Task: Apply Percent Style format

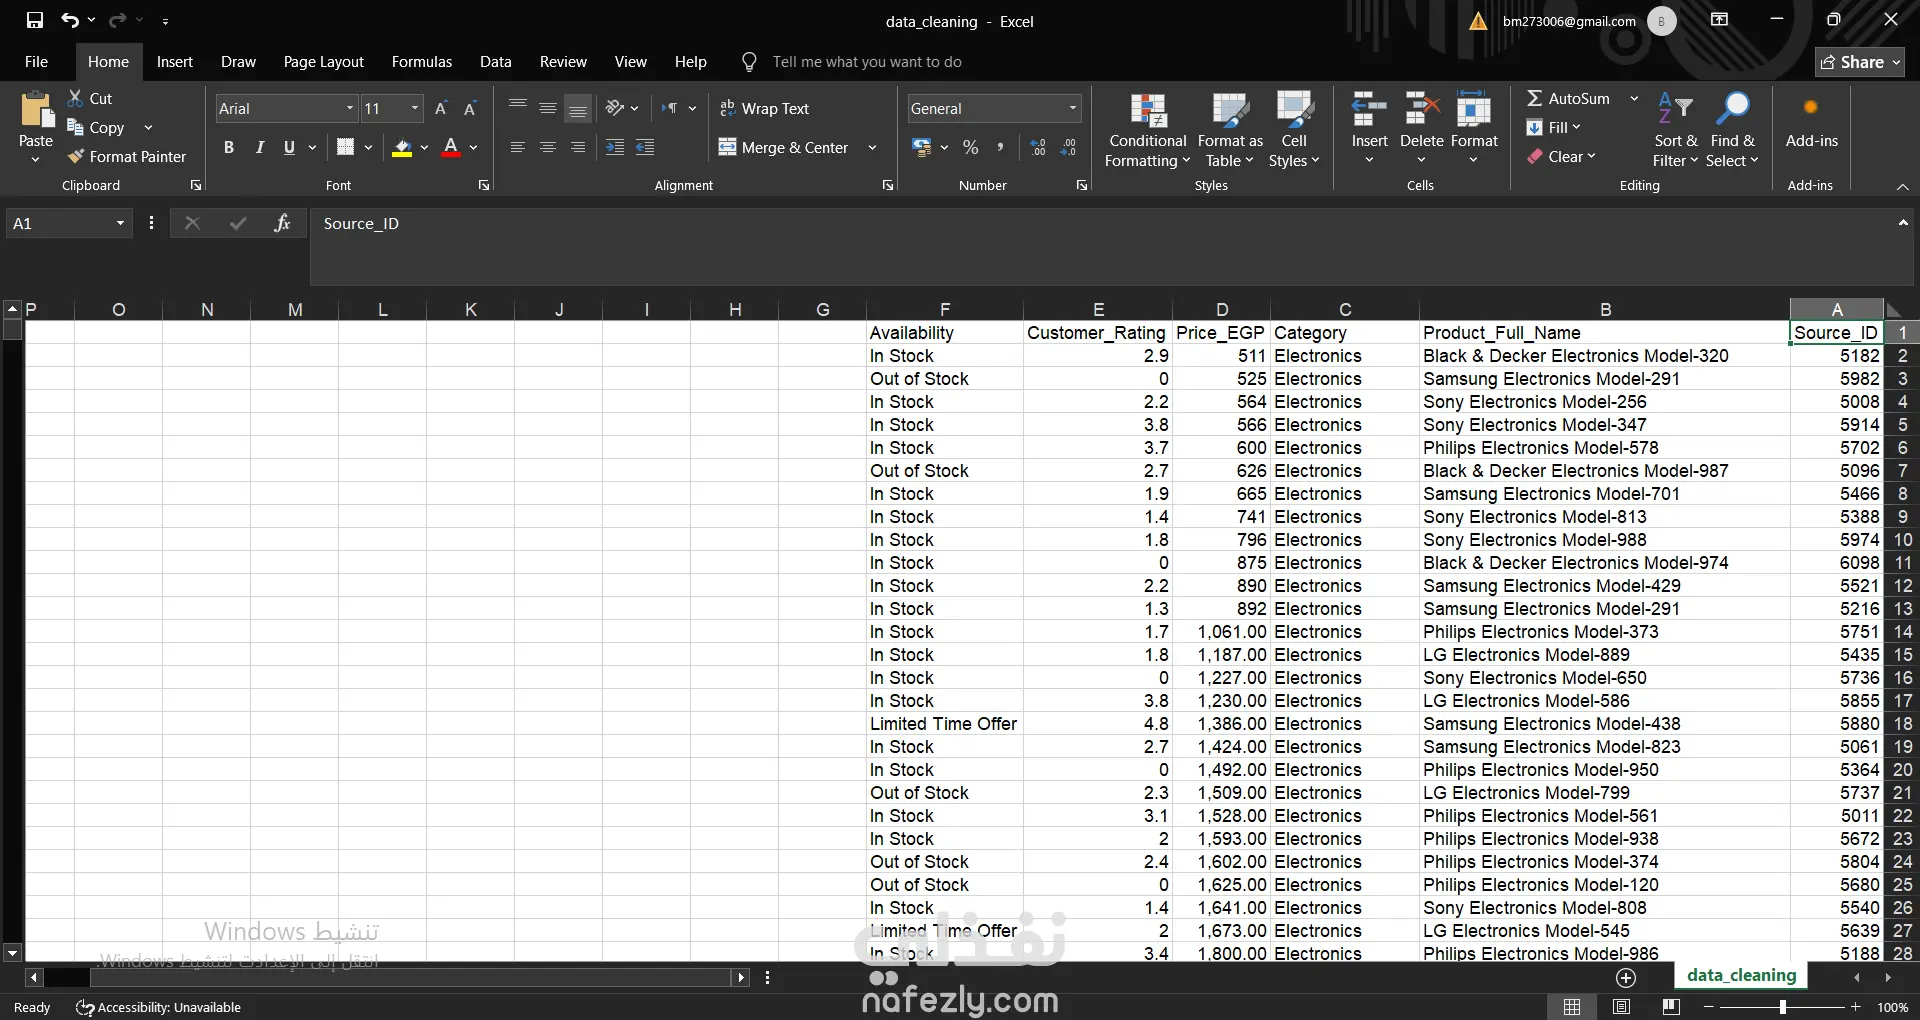Action: pyautogui.click(x=970, y=147)
